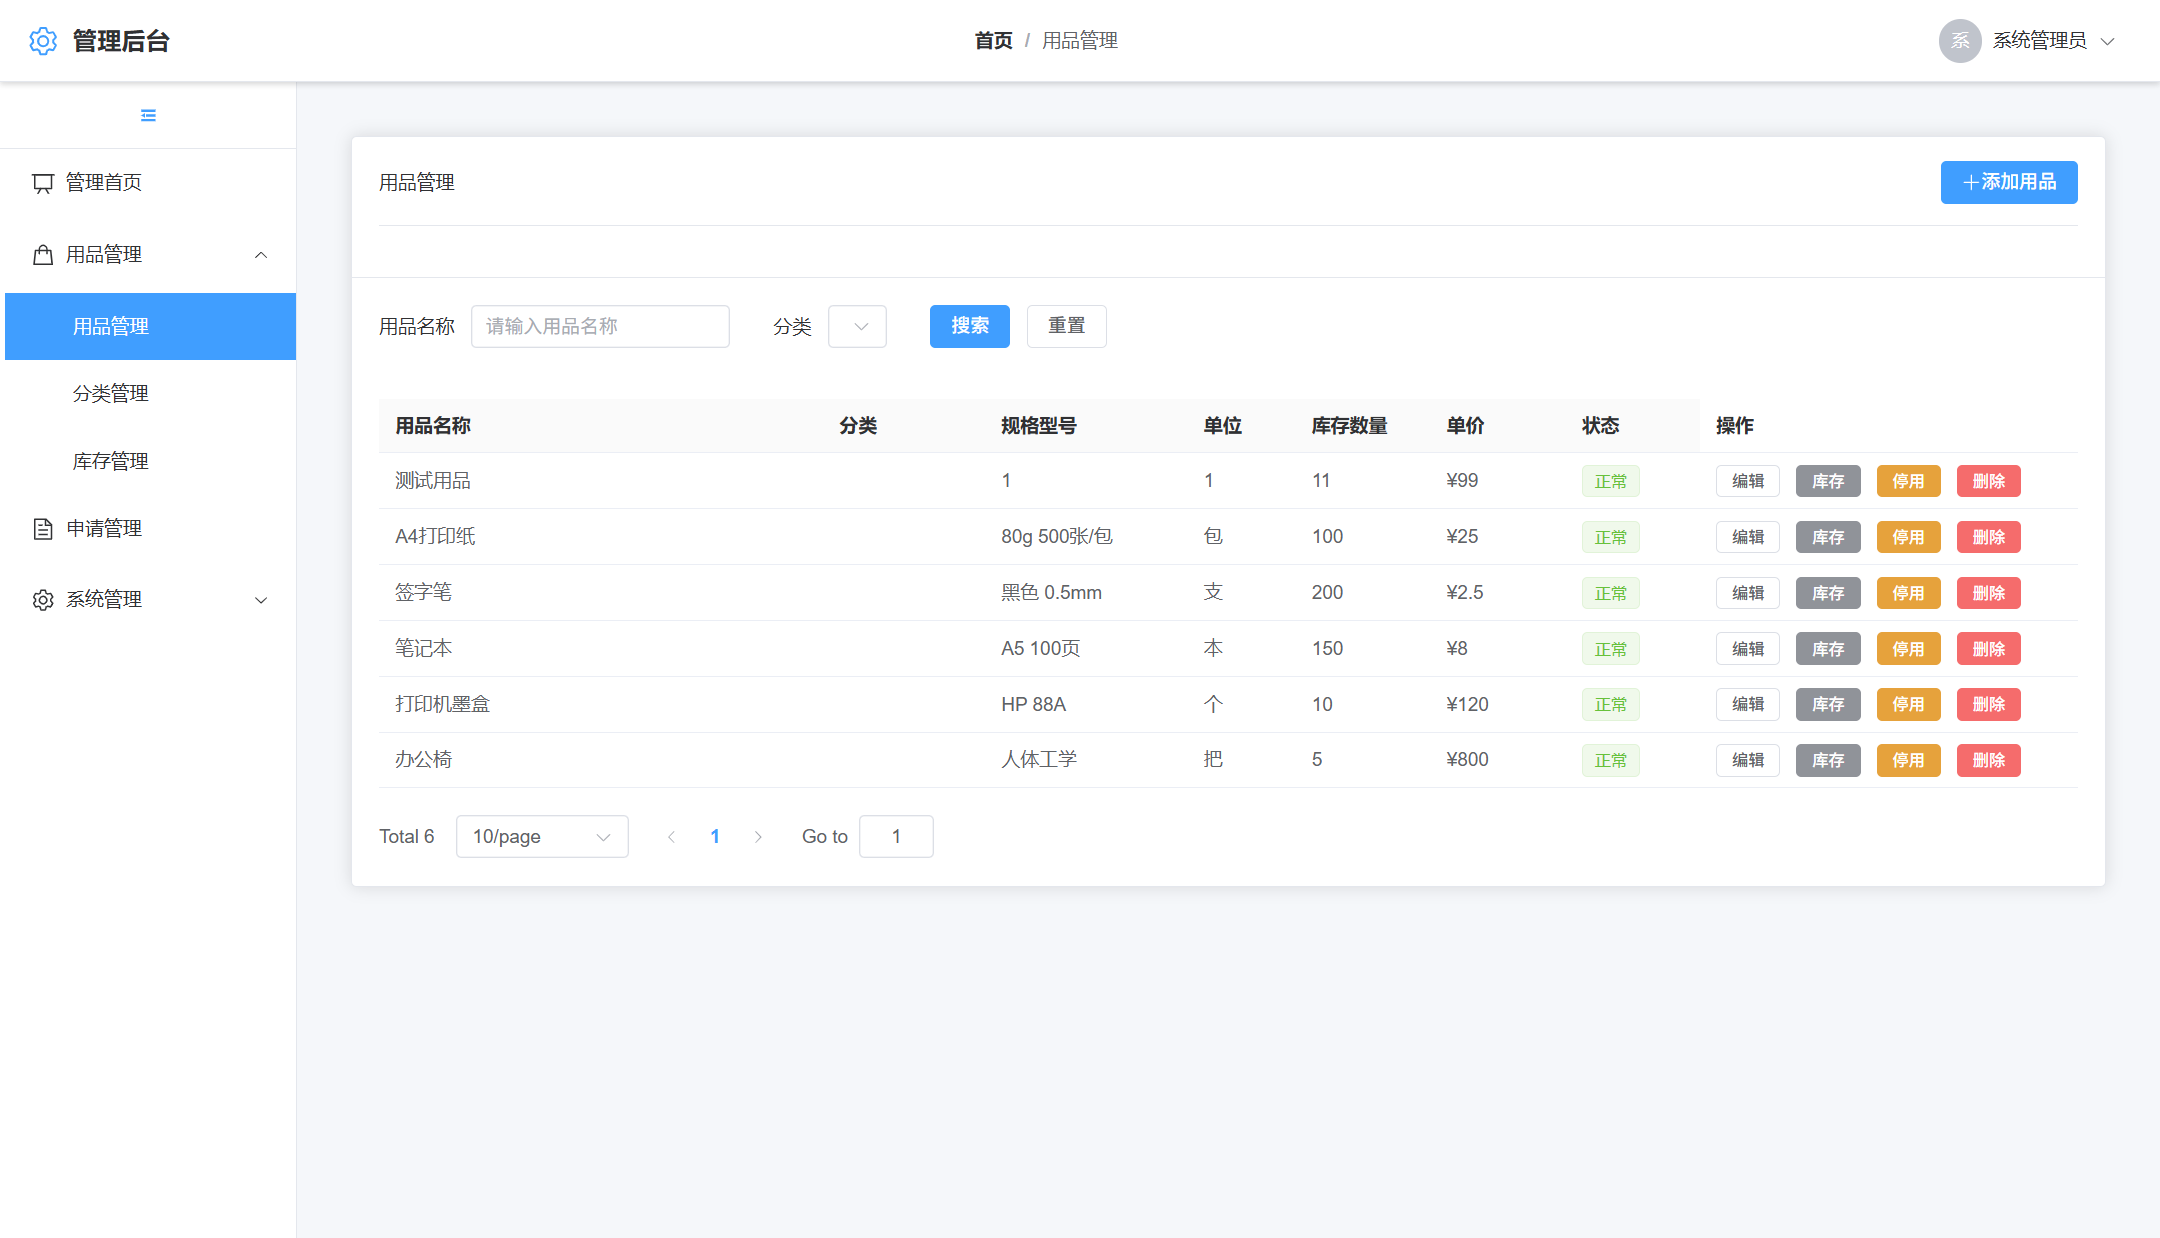Viewport: 2160px width, 1238px height.
Task: Go to next page arrow
Action: point(758,837)
